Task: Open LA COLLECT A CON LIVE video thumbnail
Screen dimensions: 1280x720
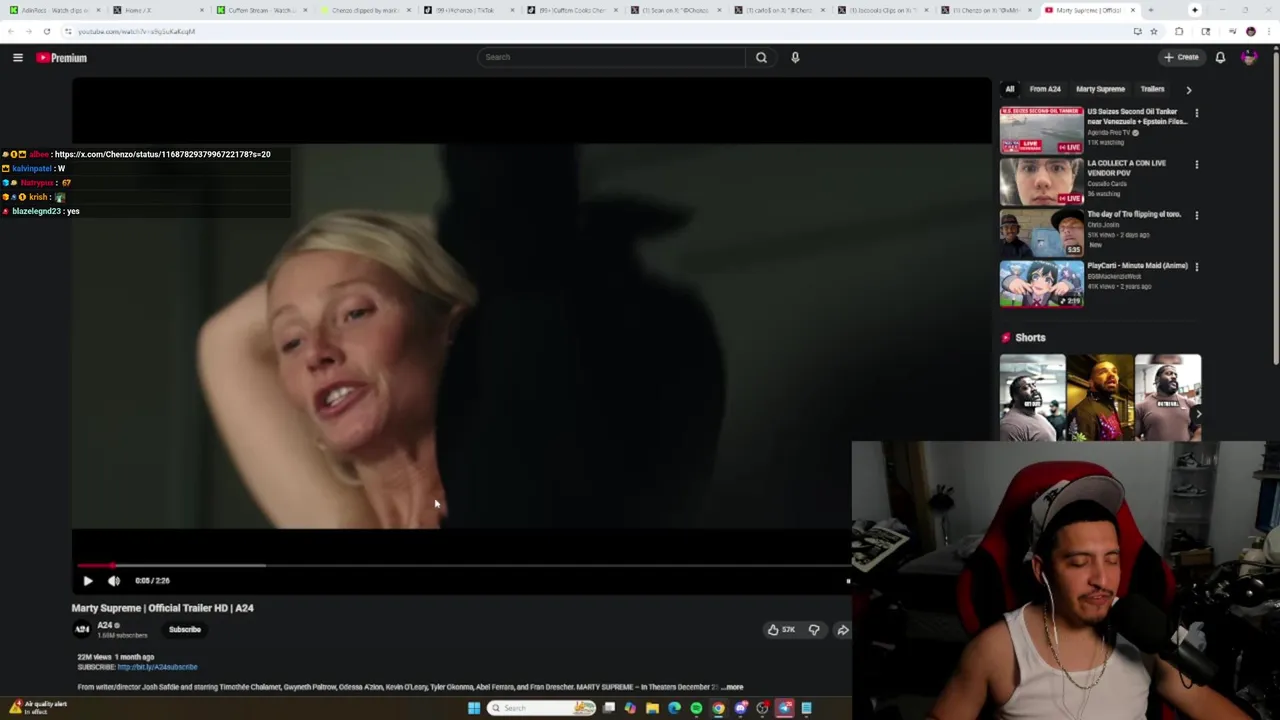Action: [1041, 180]
